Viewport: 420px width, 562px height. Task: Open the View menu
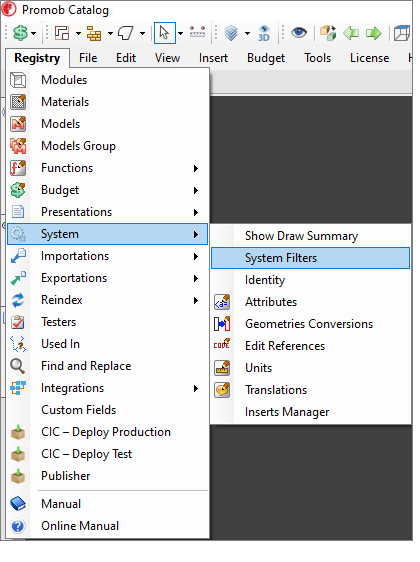point(167,58)
